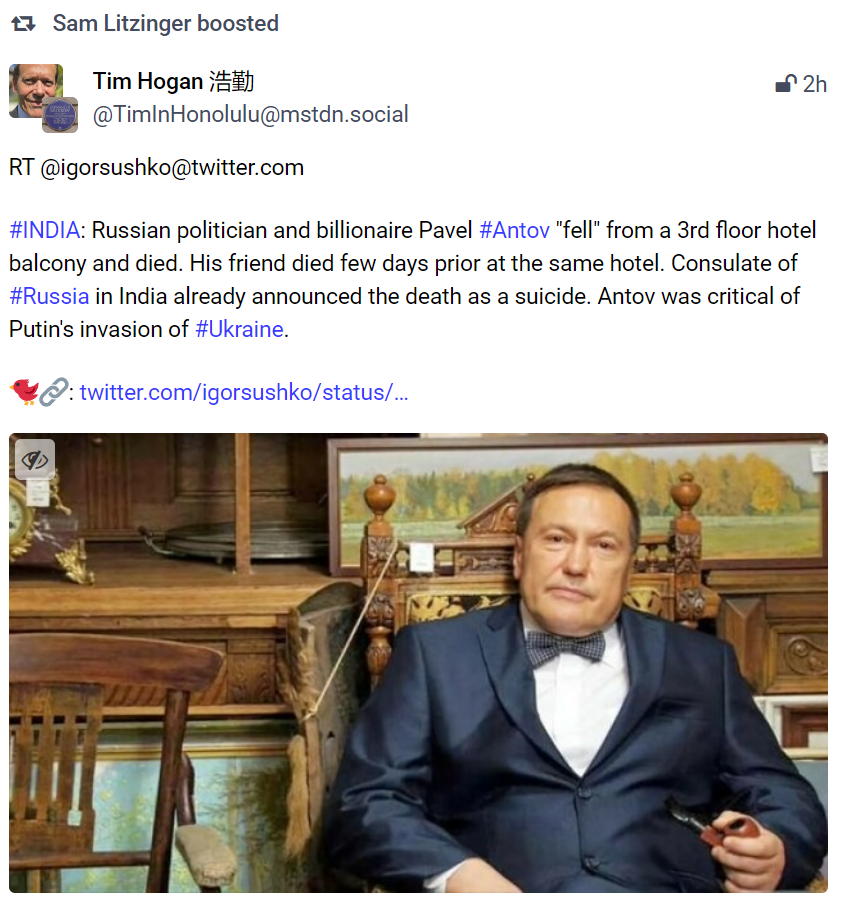This screenshot has height=906, width=847.
Task: Click the red bird emoji icon
Action: point(24,392)
